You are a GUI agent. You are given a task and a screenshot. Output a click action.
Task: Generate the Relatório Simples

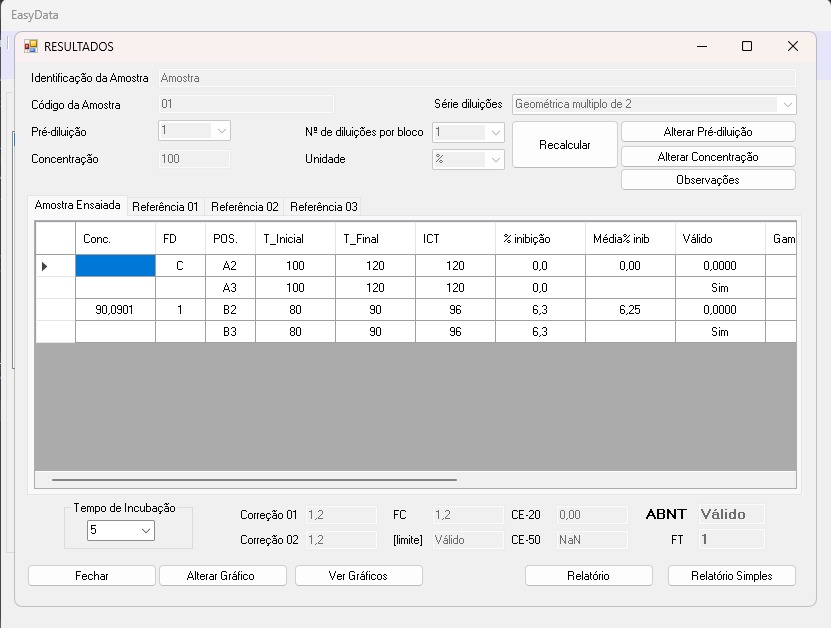(x=732, y=576)
